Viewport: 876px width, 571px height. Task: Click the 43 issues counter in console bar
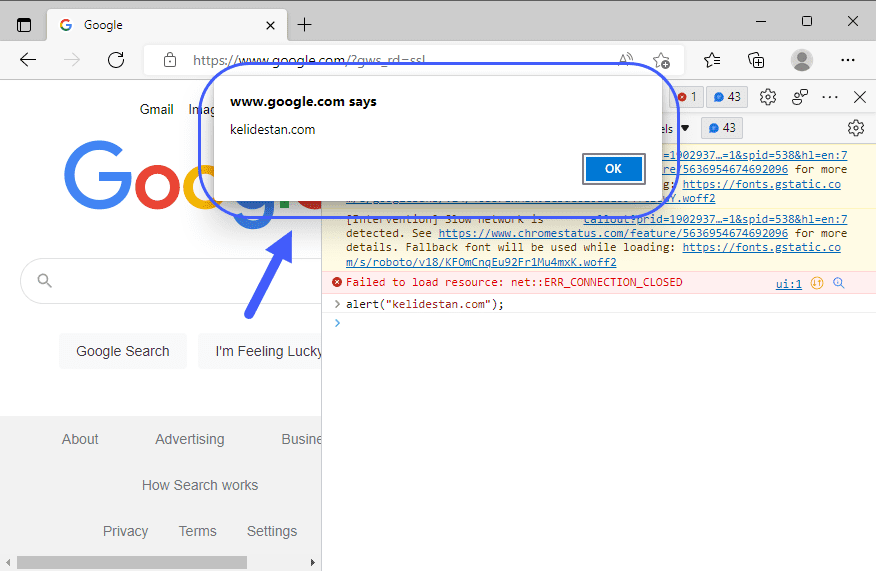point(722,128)
